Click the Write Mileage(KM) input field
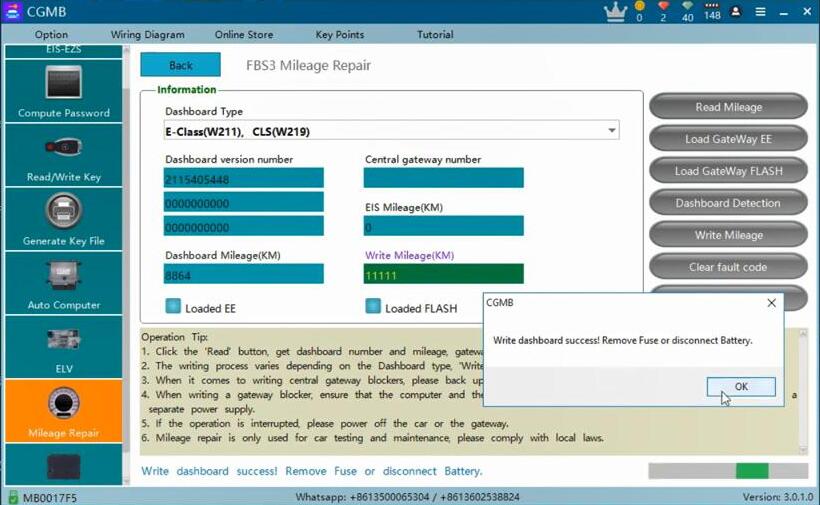 point(443,274)
